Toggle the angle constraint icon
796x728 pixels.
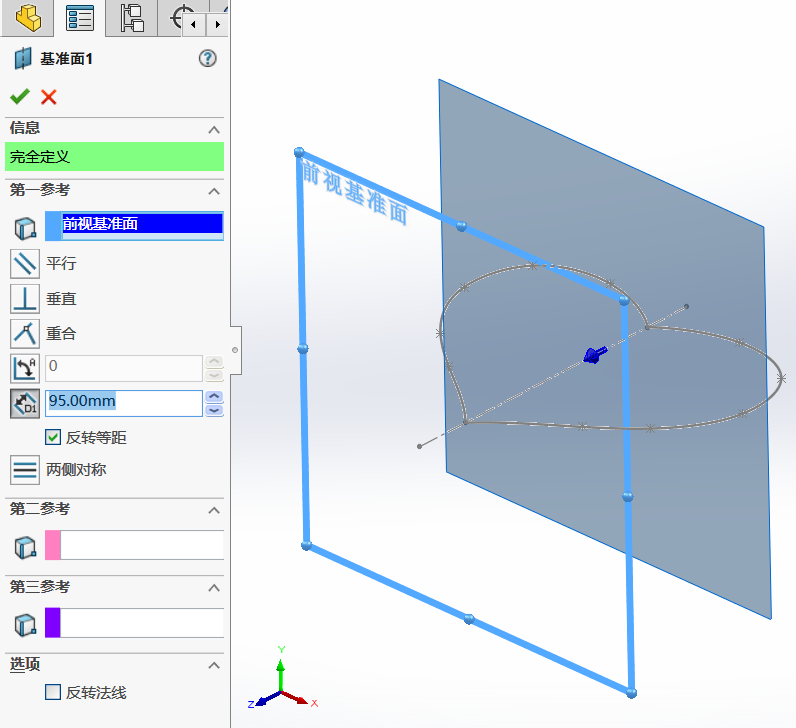(x=24, y=369)
